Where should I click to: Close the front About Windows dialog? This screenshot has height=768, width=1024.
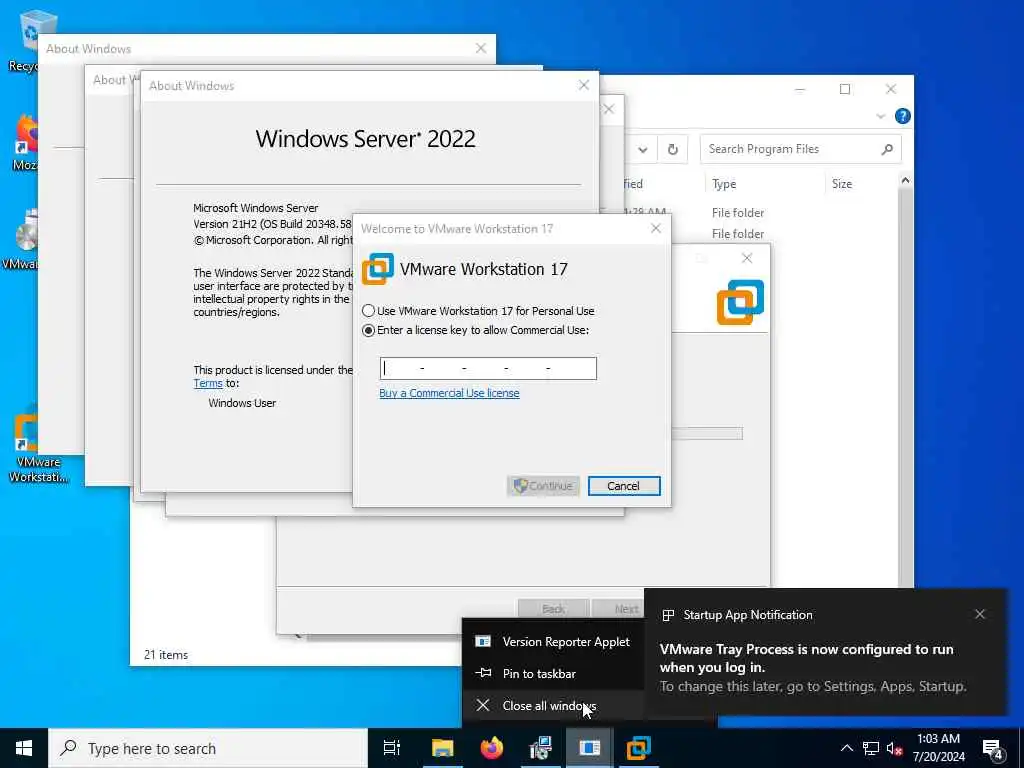584,85
